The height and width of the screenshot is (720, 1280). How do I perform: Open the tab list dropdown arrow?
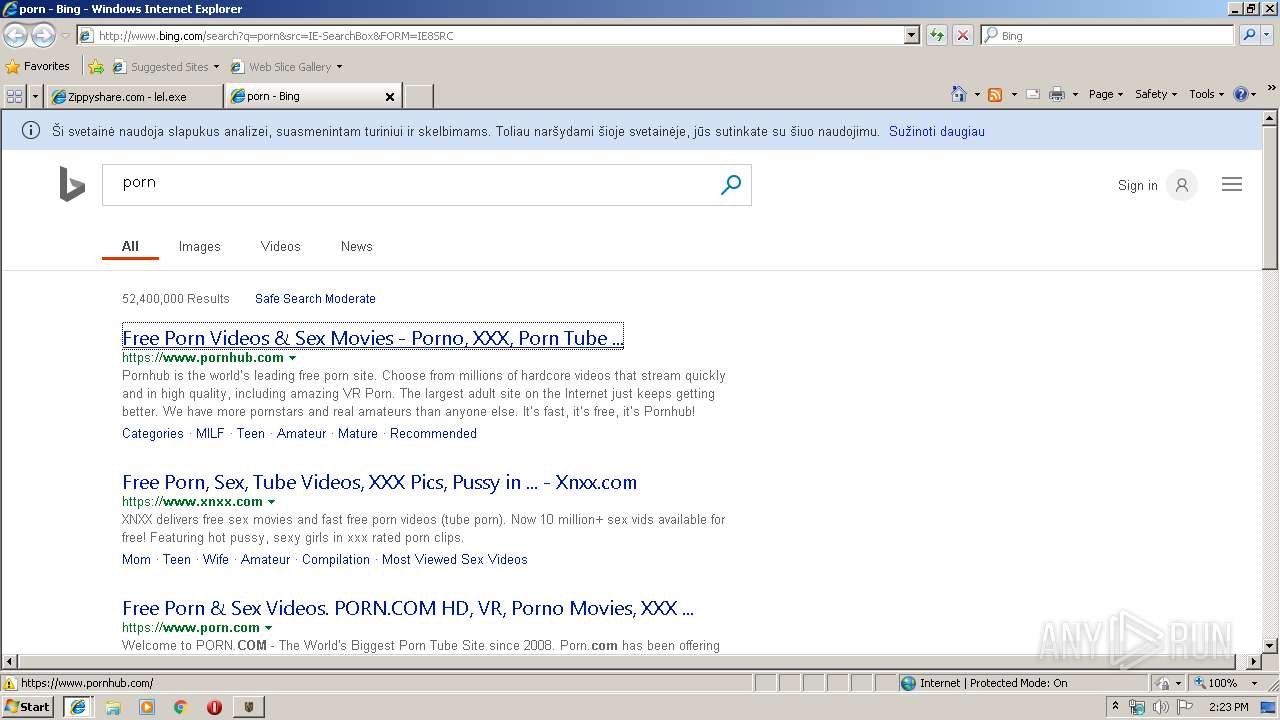click(36, 96)
